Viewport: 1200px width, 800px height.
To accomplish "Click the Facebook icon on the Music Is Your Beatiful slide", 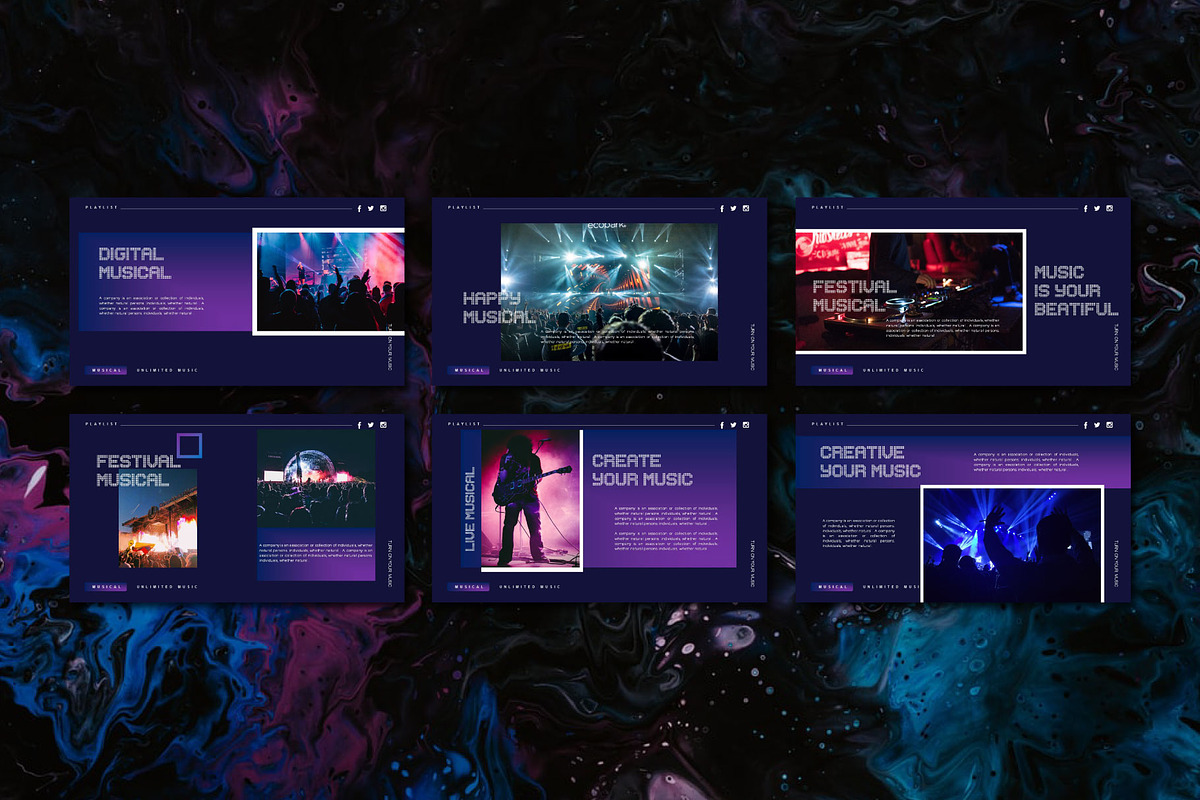I will coord(1086,208).
